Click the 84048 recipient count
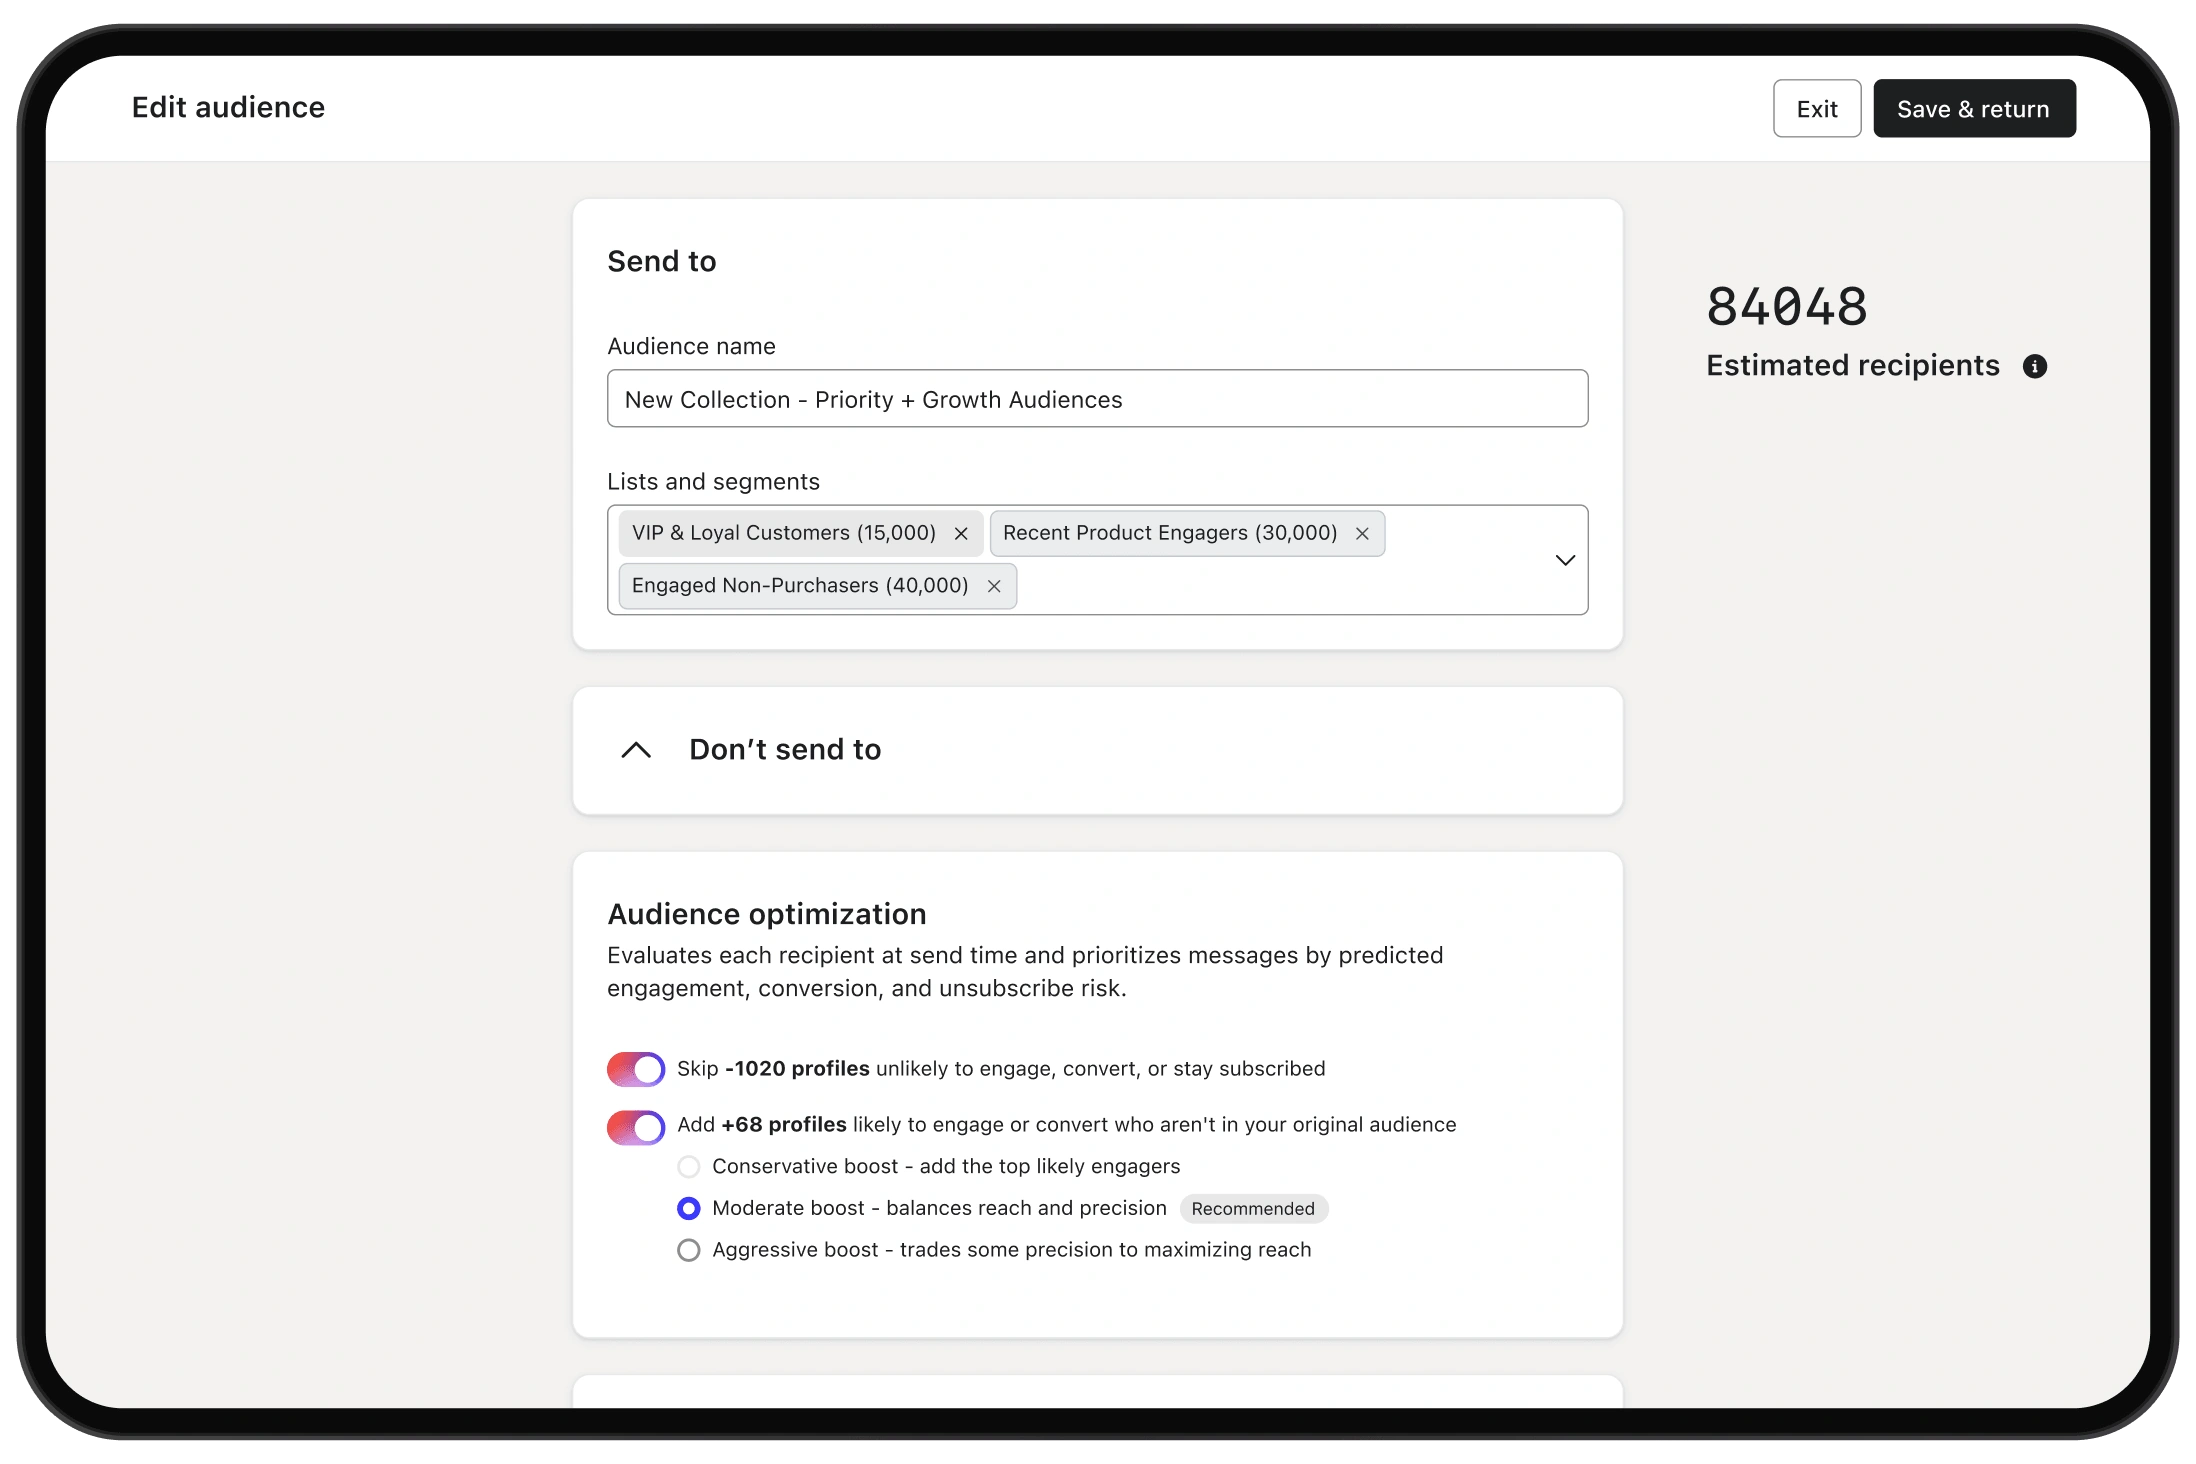Image resolution: width=2196 pixels, height=1464 pixels. [1786, 306]
